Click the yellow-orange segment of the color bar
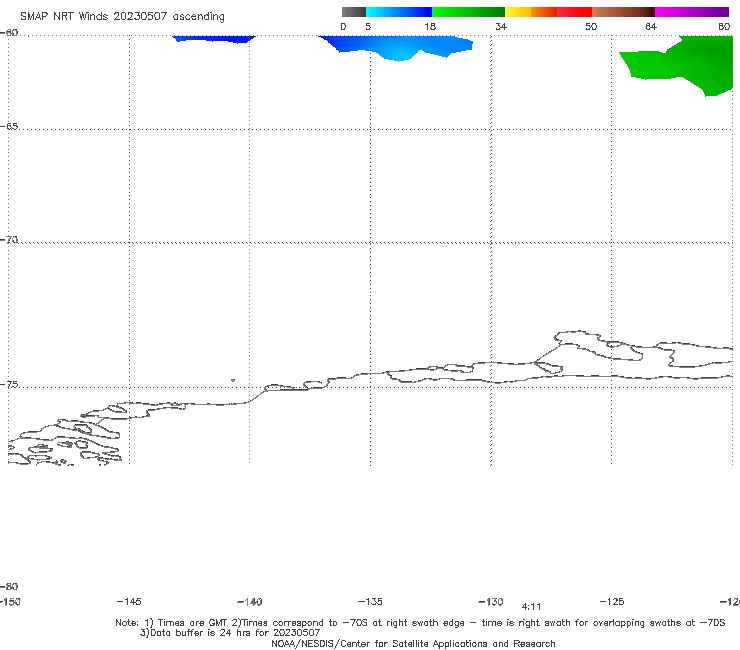Viewport: 740px width, 650px height. pyautogui.click(x=531, y=12)
